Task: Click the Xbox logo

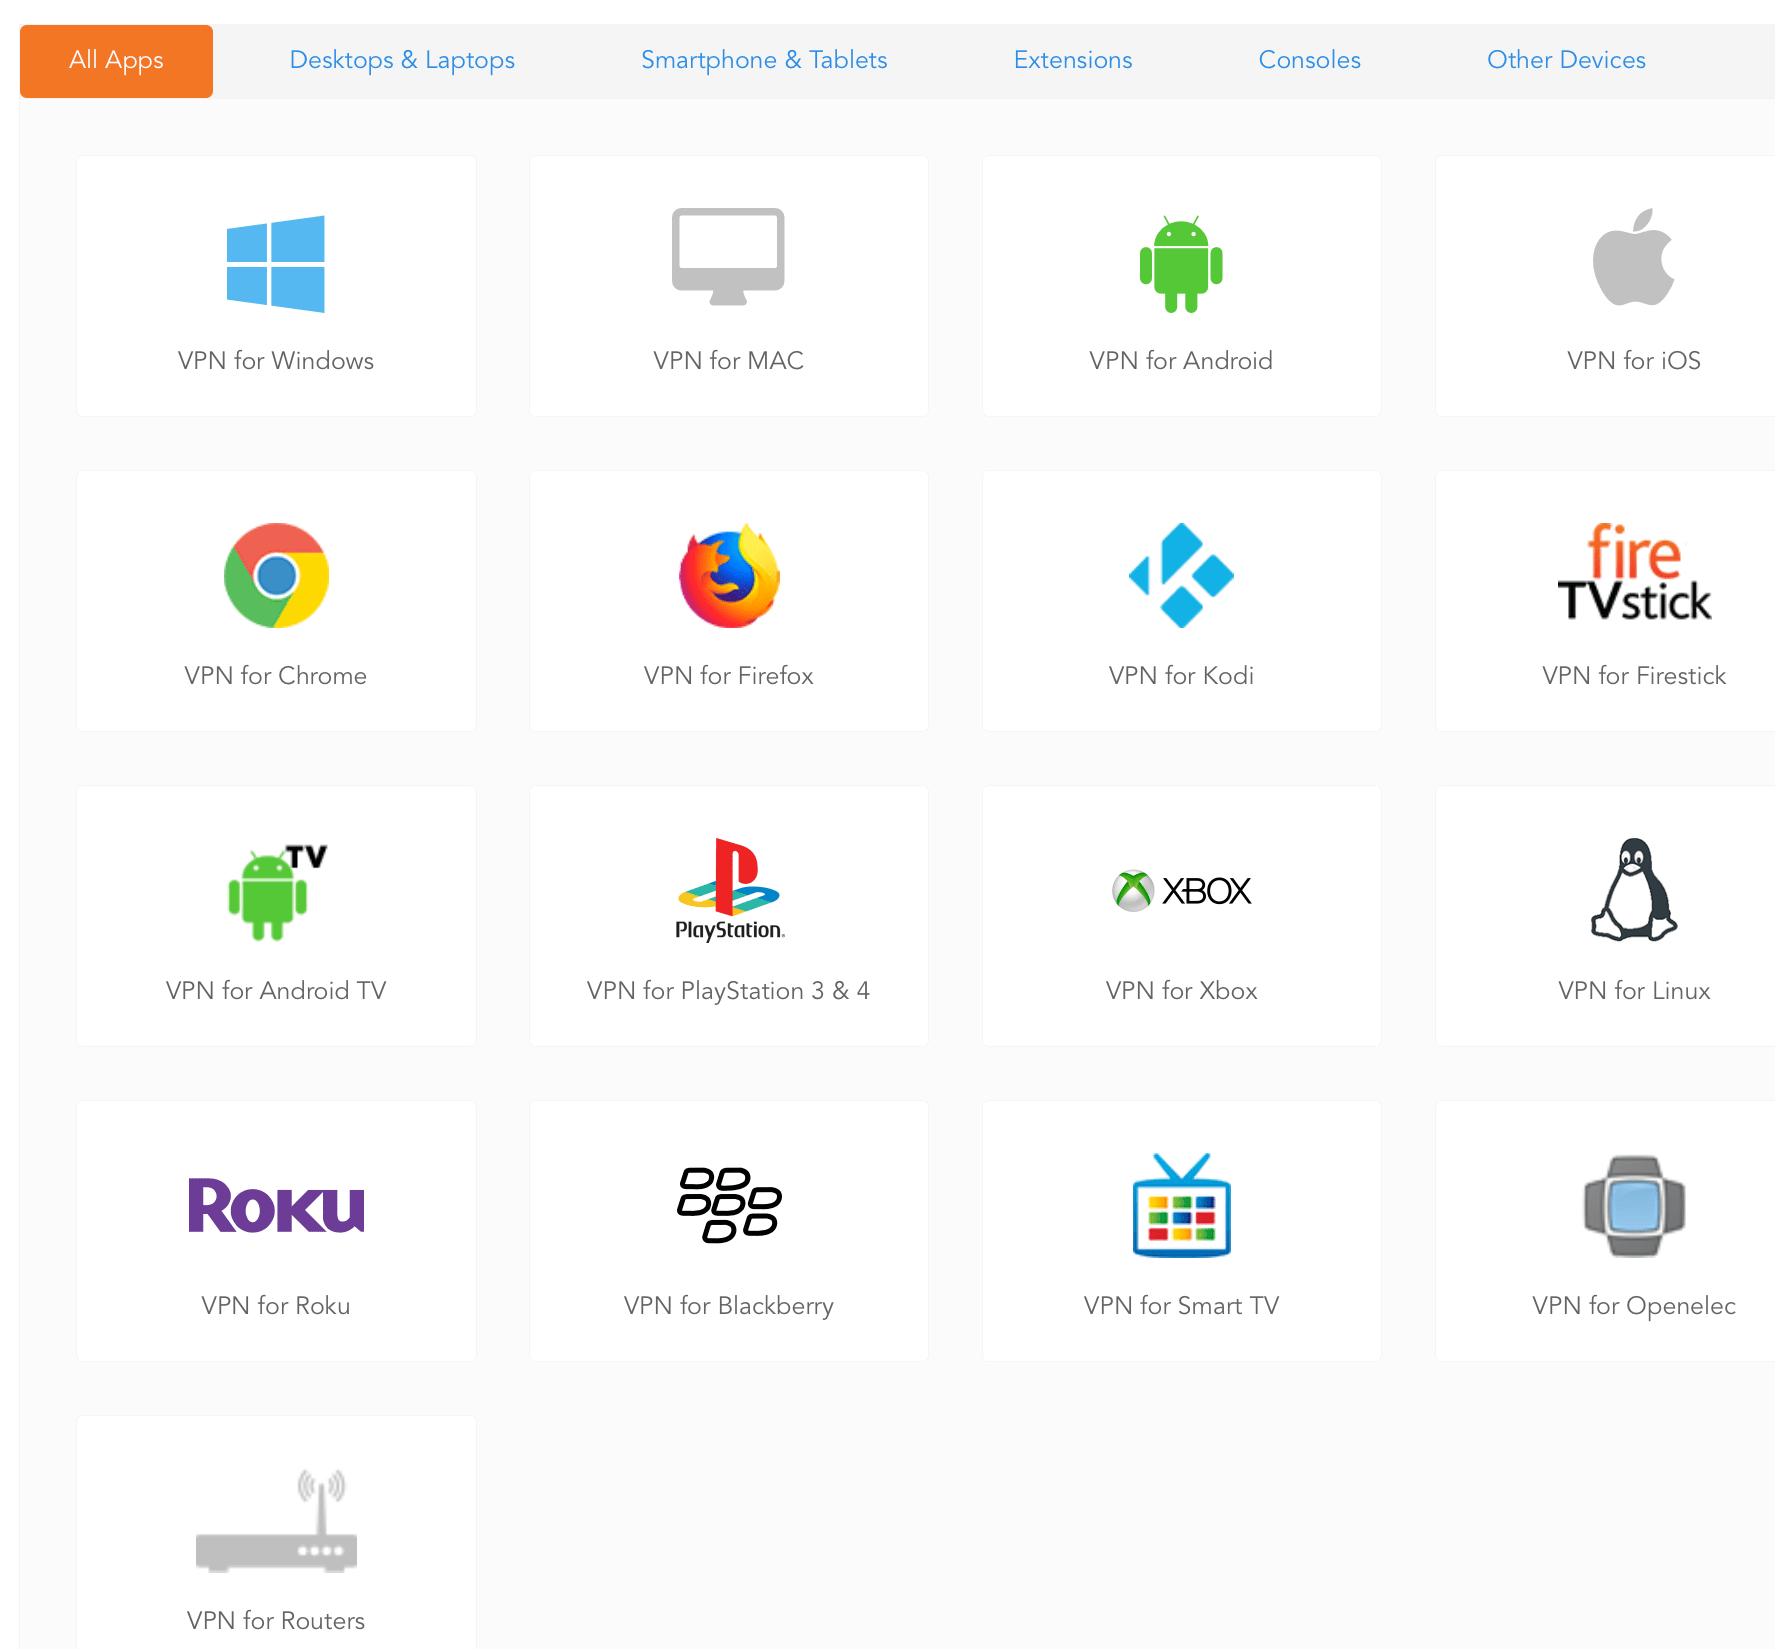Action: click(1181, 890)
